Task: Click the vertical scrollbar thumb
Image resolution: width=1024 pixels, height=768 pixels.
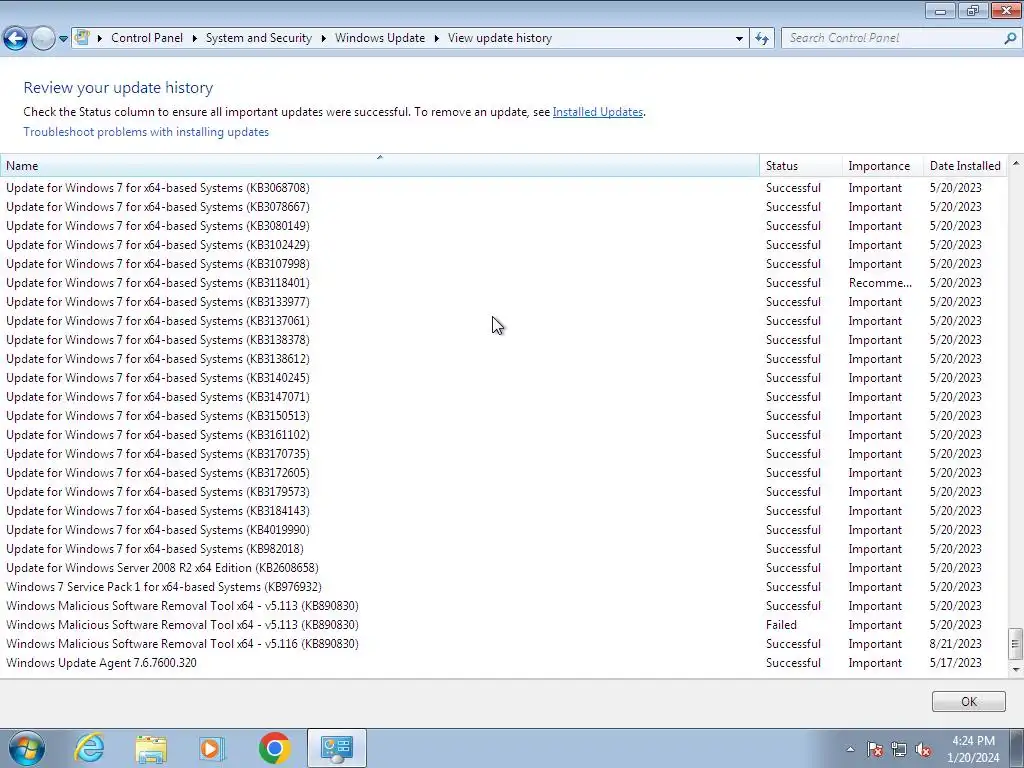Action: [1016, 643]
